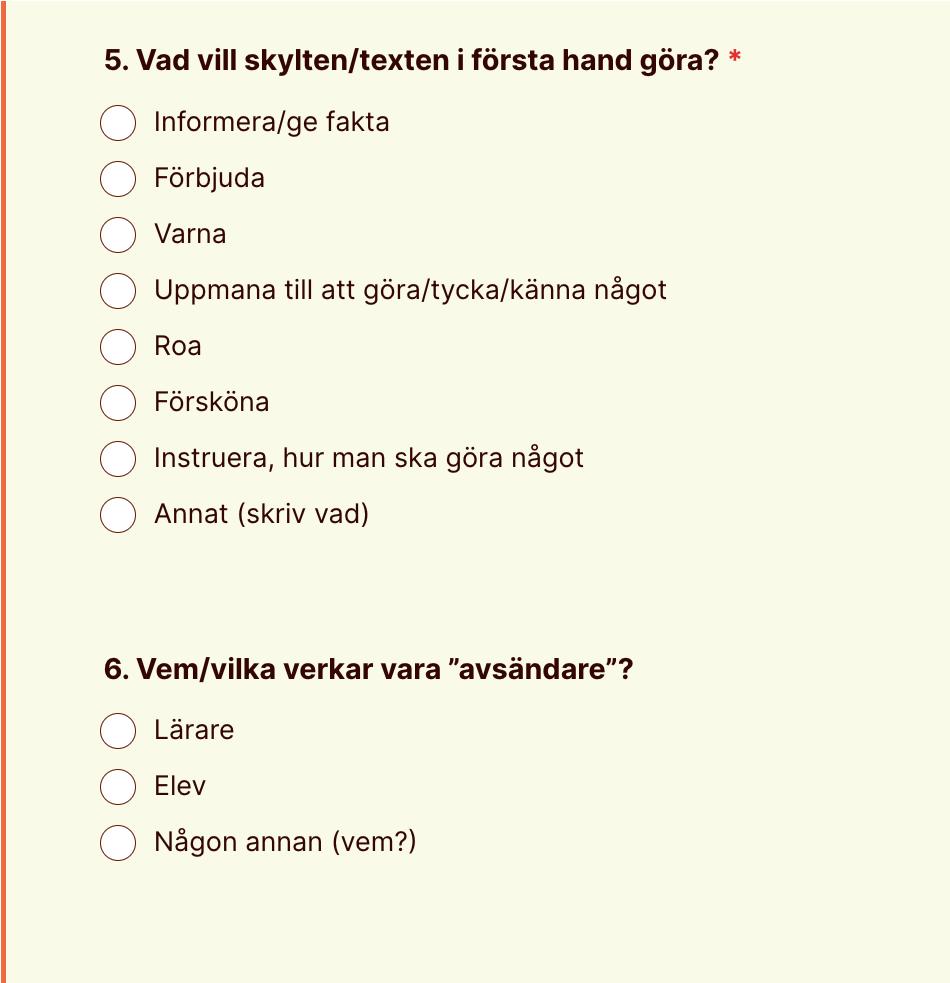Click the question 5 heading text
Screen dimensions: 950x983
(411, 61)
